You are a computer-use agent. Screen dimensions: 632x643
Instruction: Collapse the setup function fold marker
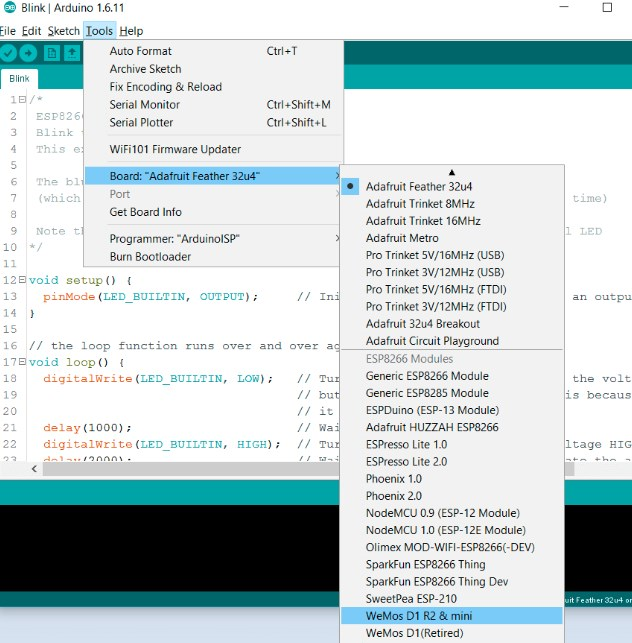[22, 280]
